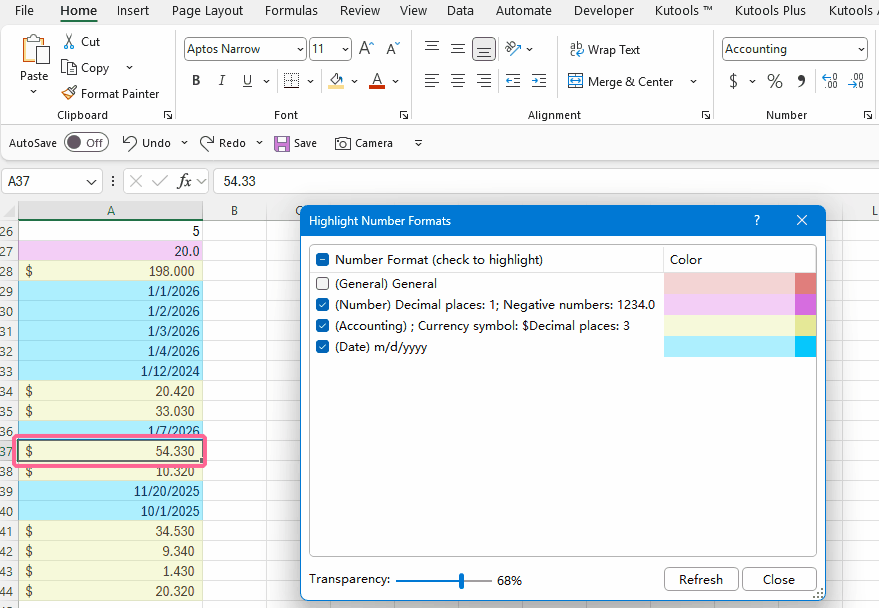Click the Camera tool in the quick toolbar

[x=364, y=143]
